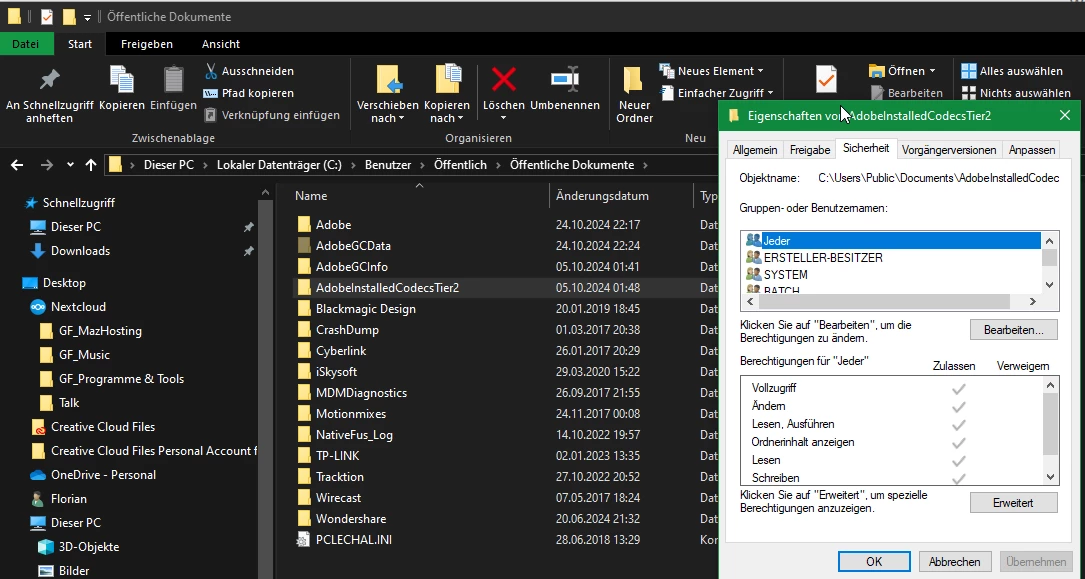Click Verknüpfung einfügen in the ribbon
Viewport: 1085px width, 579px height.
pos(272,116)
